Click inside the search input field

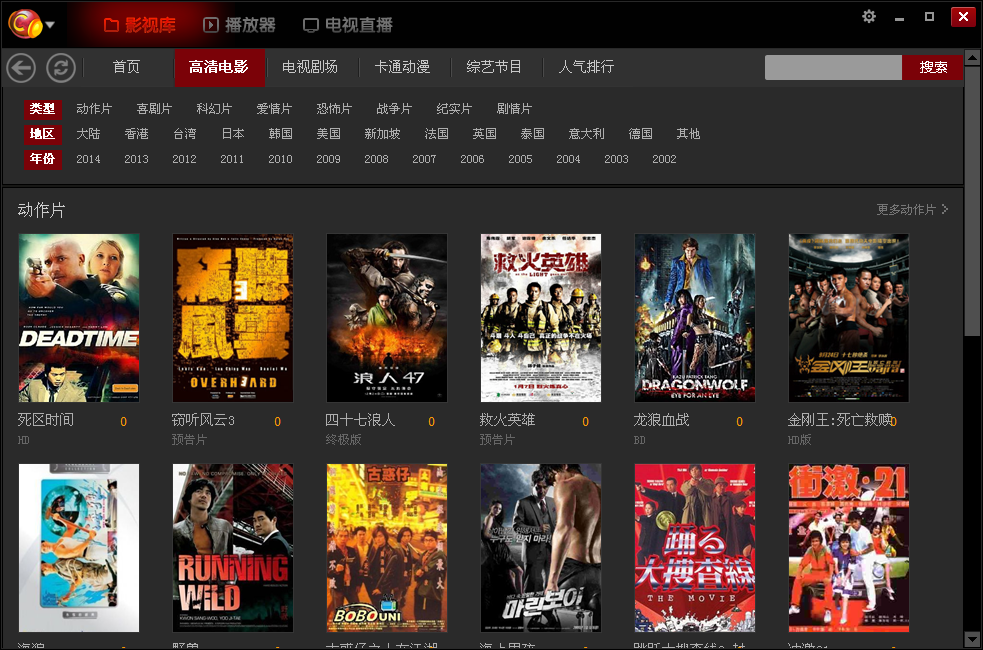pos(833,67)
